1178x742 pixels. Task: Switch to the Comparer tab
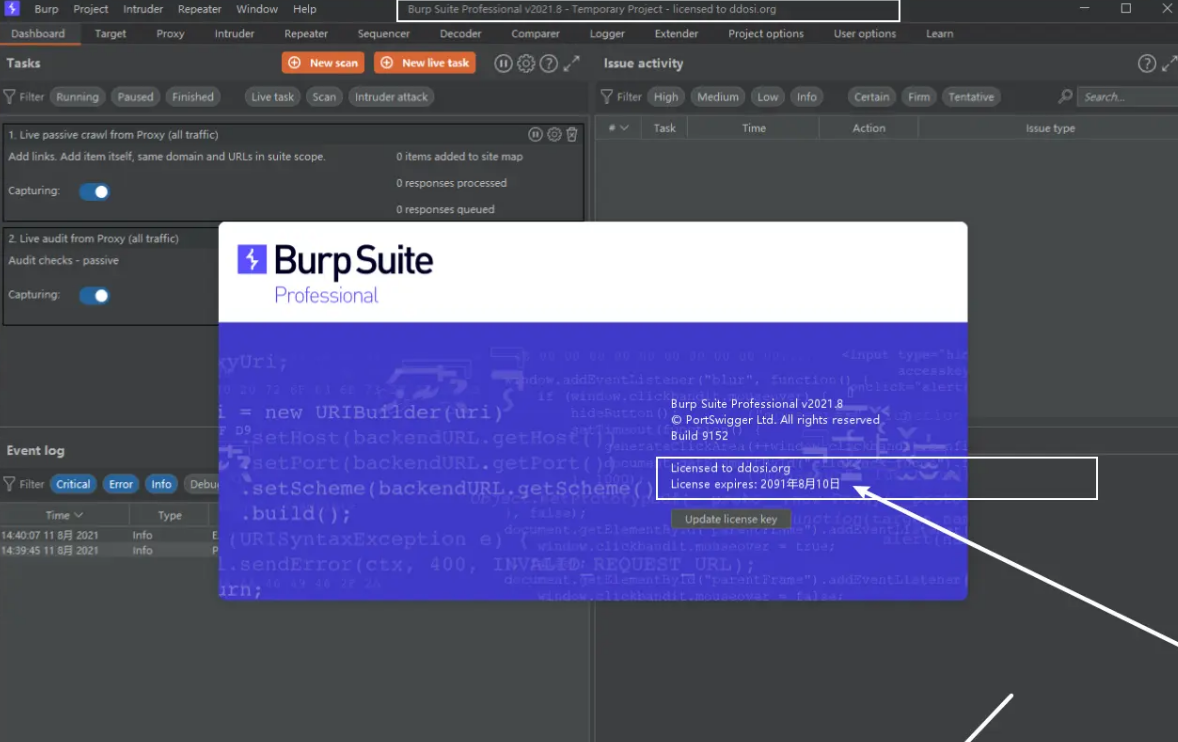pos(536,34)
